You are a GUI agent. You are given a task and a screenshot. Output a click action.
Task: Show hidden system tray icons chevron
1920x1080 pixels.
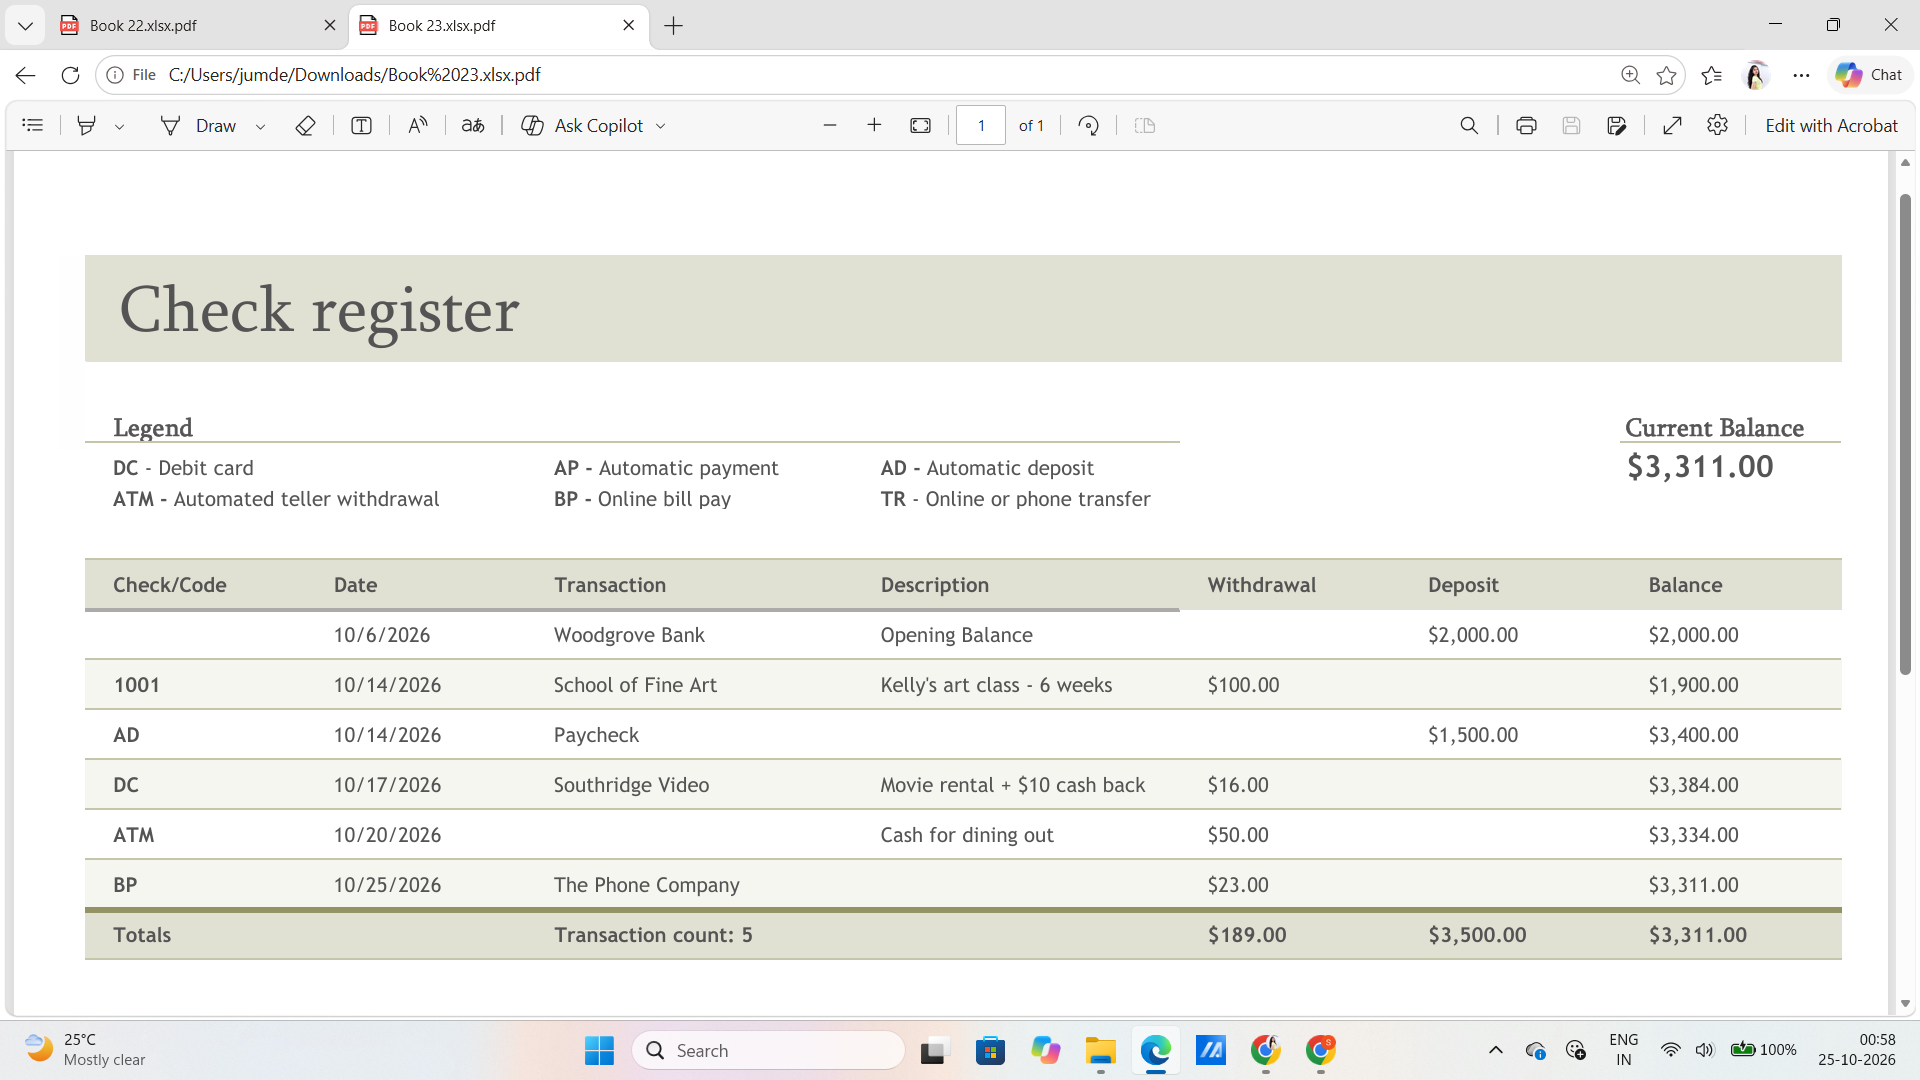tap(1496, 1050)
